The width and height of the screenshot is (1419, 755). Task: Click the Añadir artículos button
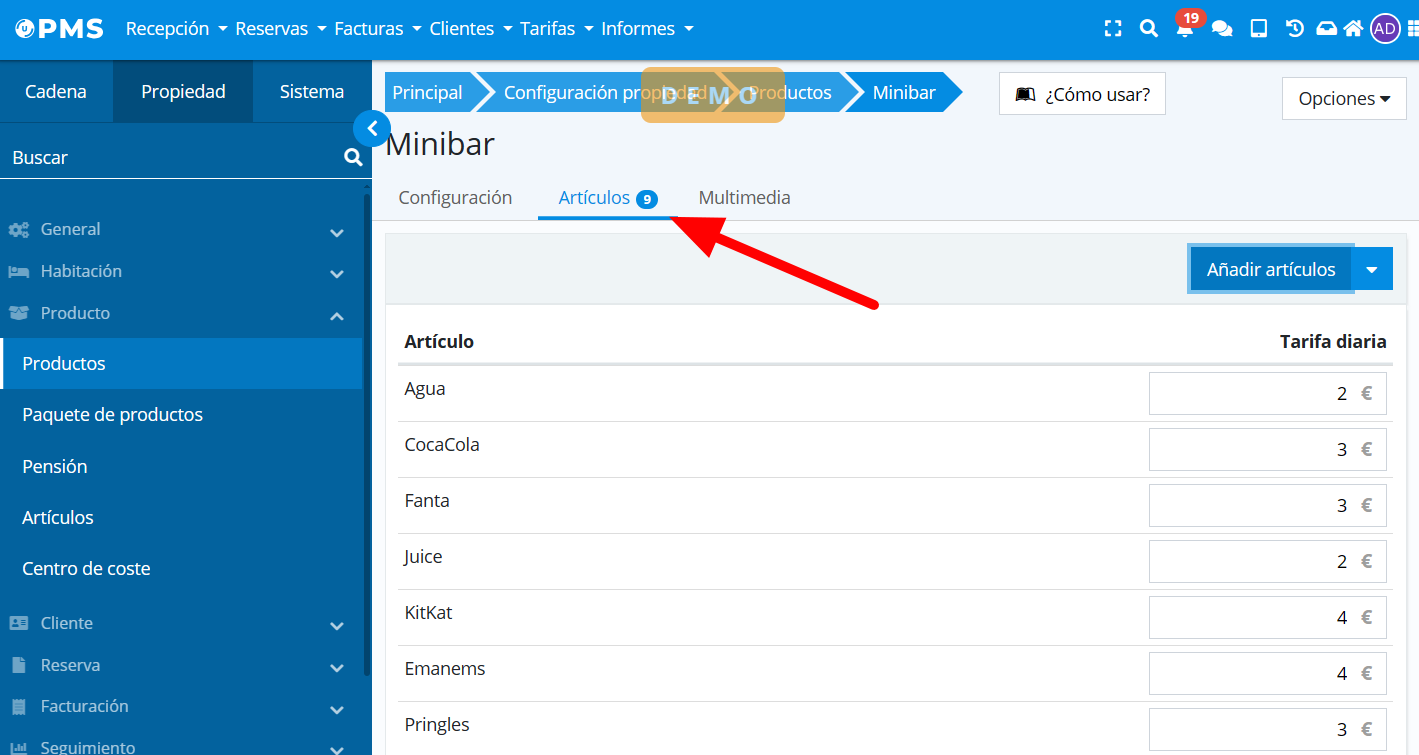[1271, 269]
